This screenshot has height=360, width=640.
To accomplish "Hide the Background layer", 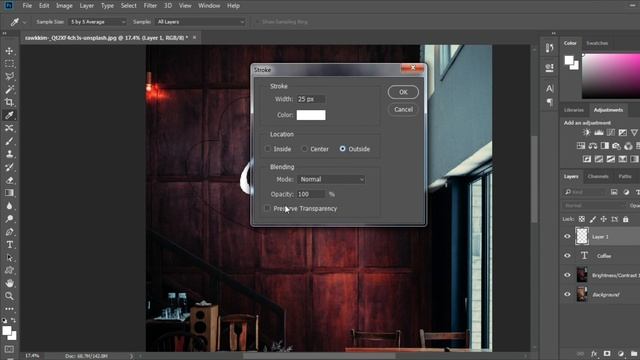I will point(567,294).
